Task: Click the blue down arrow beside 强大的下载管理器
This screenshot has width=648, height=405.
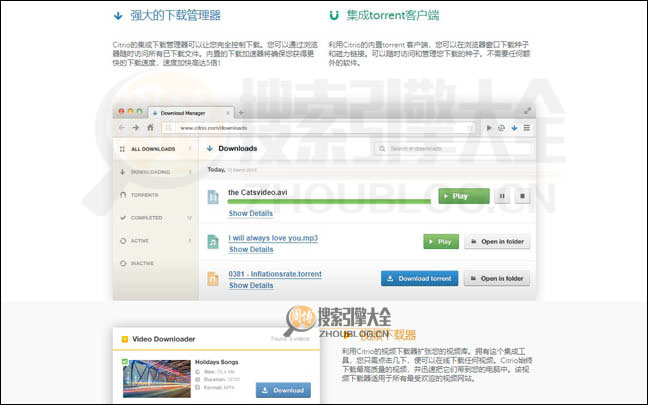Action: [118, 16]
